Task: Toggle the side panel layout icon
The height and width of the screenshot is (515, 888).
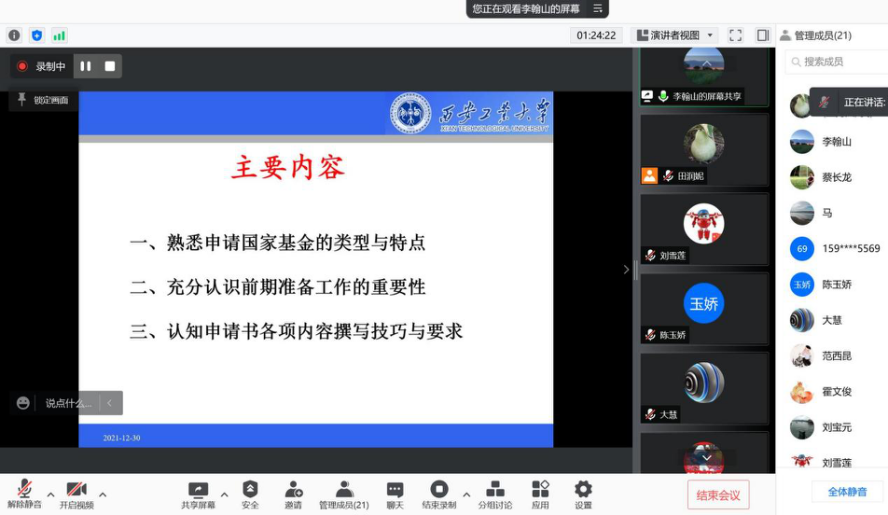Action: [762, 35]
